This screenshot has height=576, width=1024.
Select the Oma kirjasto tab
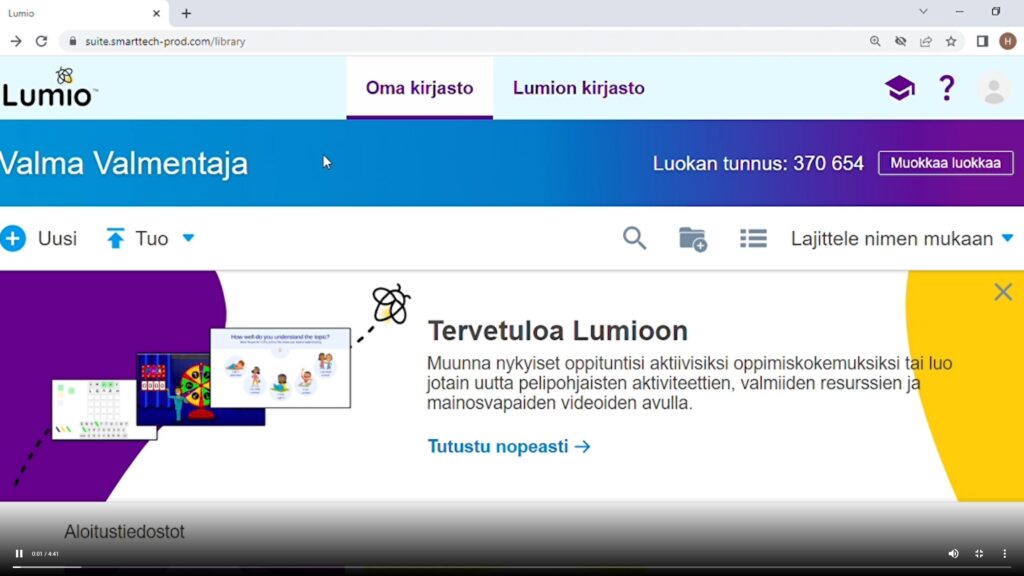(419, 88)
